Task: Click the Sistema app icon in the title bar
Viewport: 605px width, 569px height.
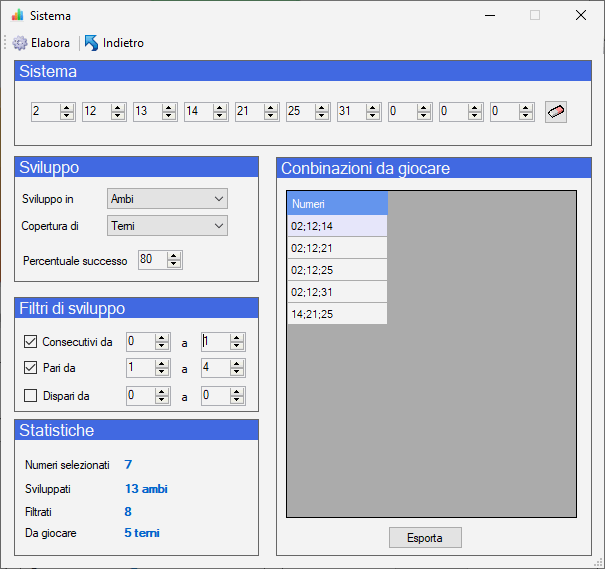Action: (x=17, y=15)
